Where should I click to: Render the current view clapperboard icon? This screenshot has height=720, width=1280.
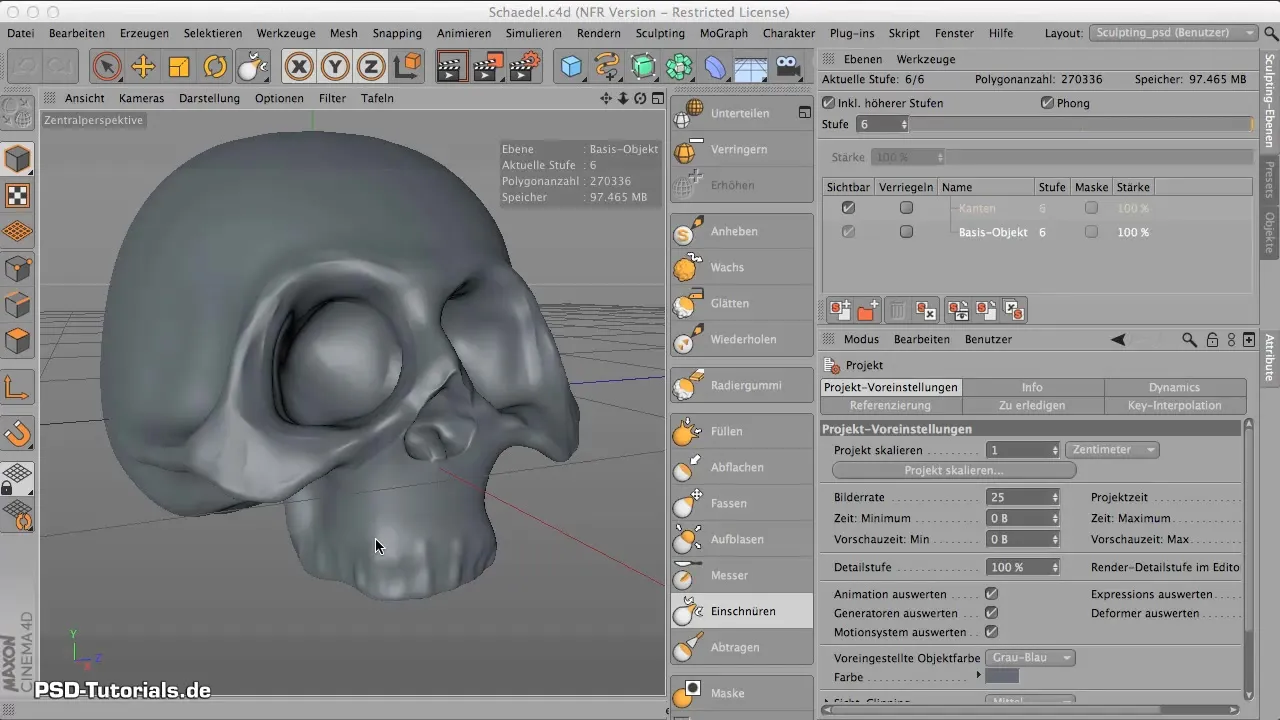point(453,67)
